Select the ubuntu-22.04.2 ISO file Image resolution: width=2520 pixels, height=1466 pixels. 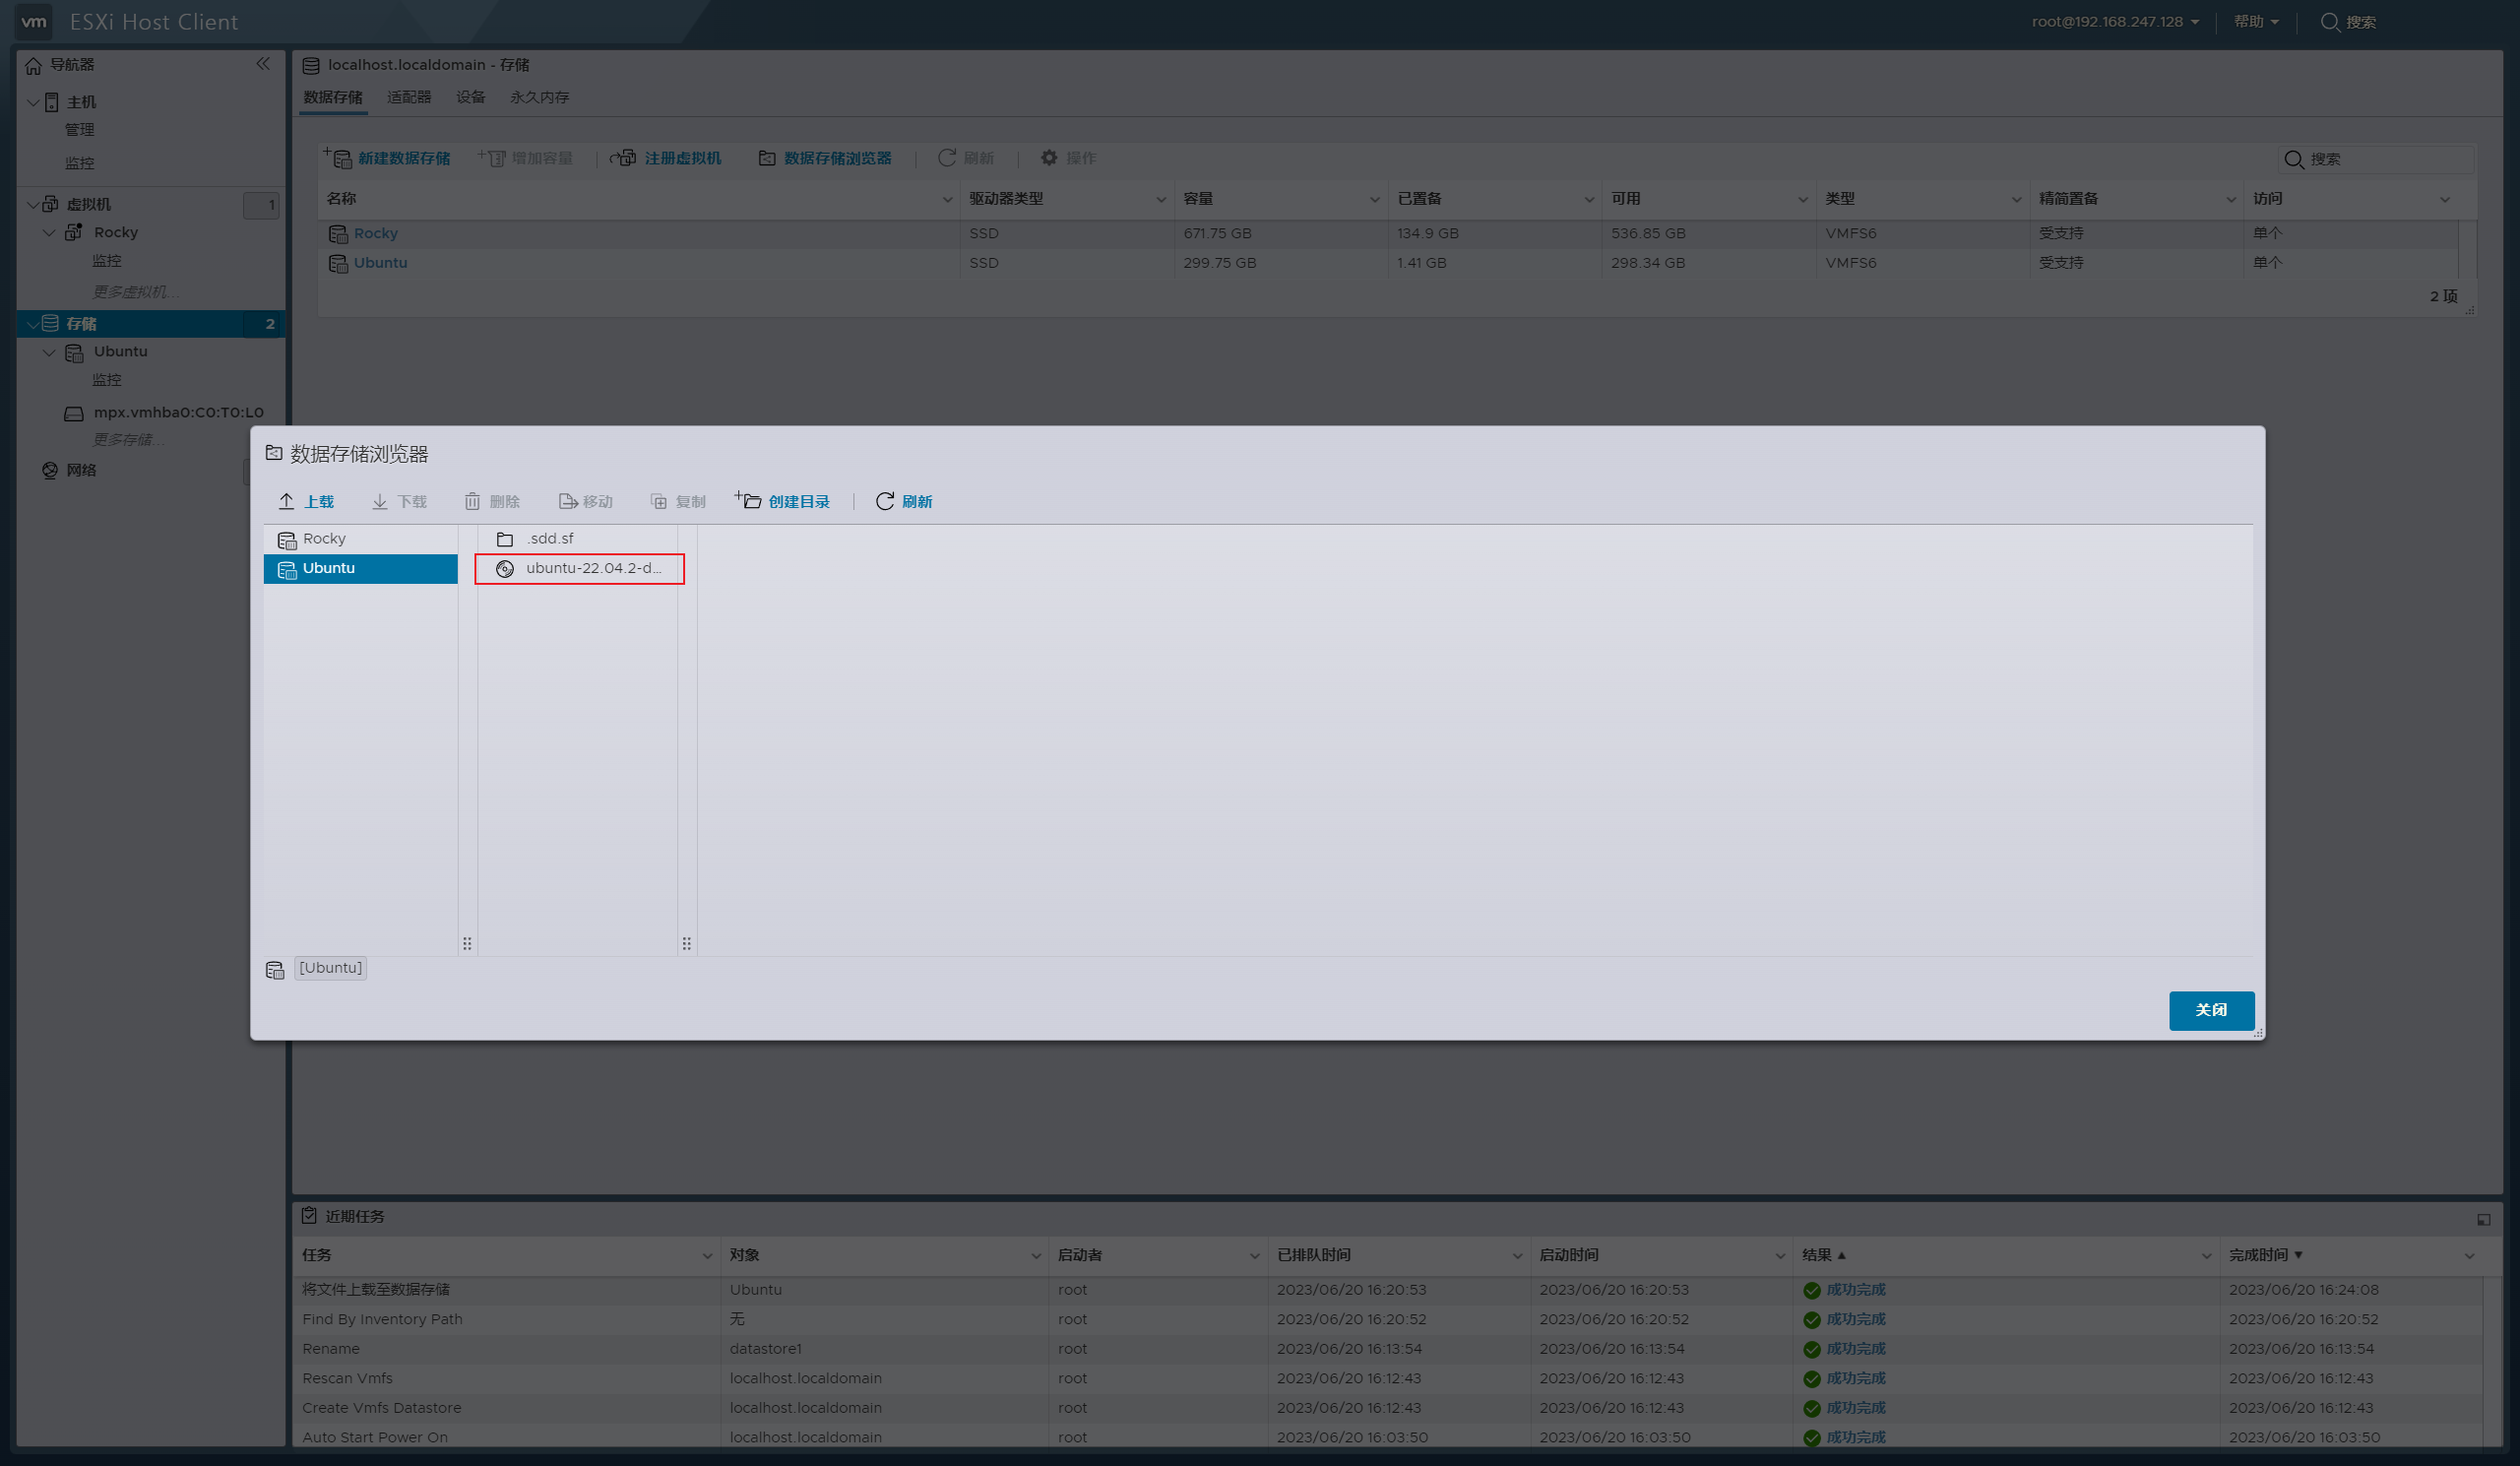[580, 568]
